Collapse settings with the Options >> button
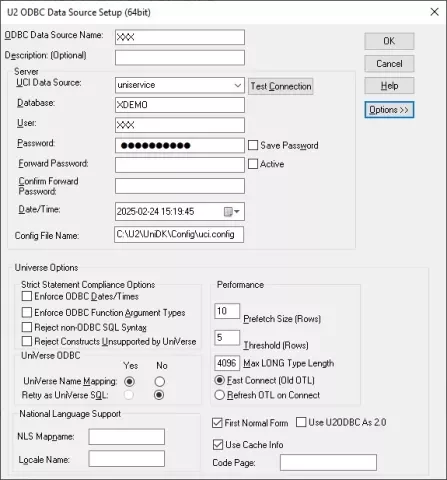The image size is (447, 480). 389,110
